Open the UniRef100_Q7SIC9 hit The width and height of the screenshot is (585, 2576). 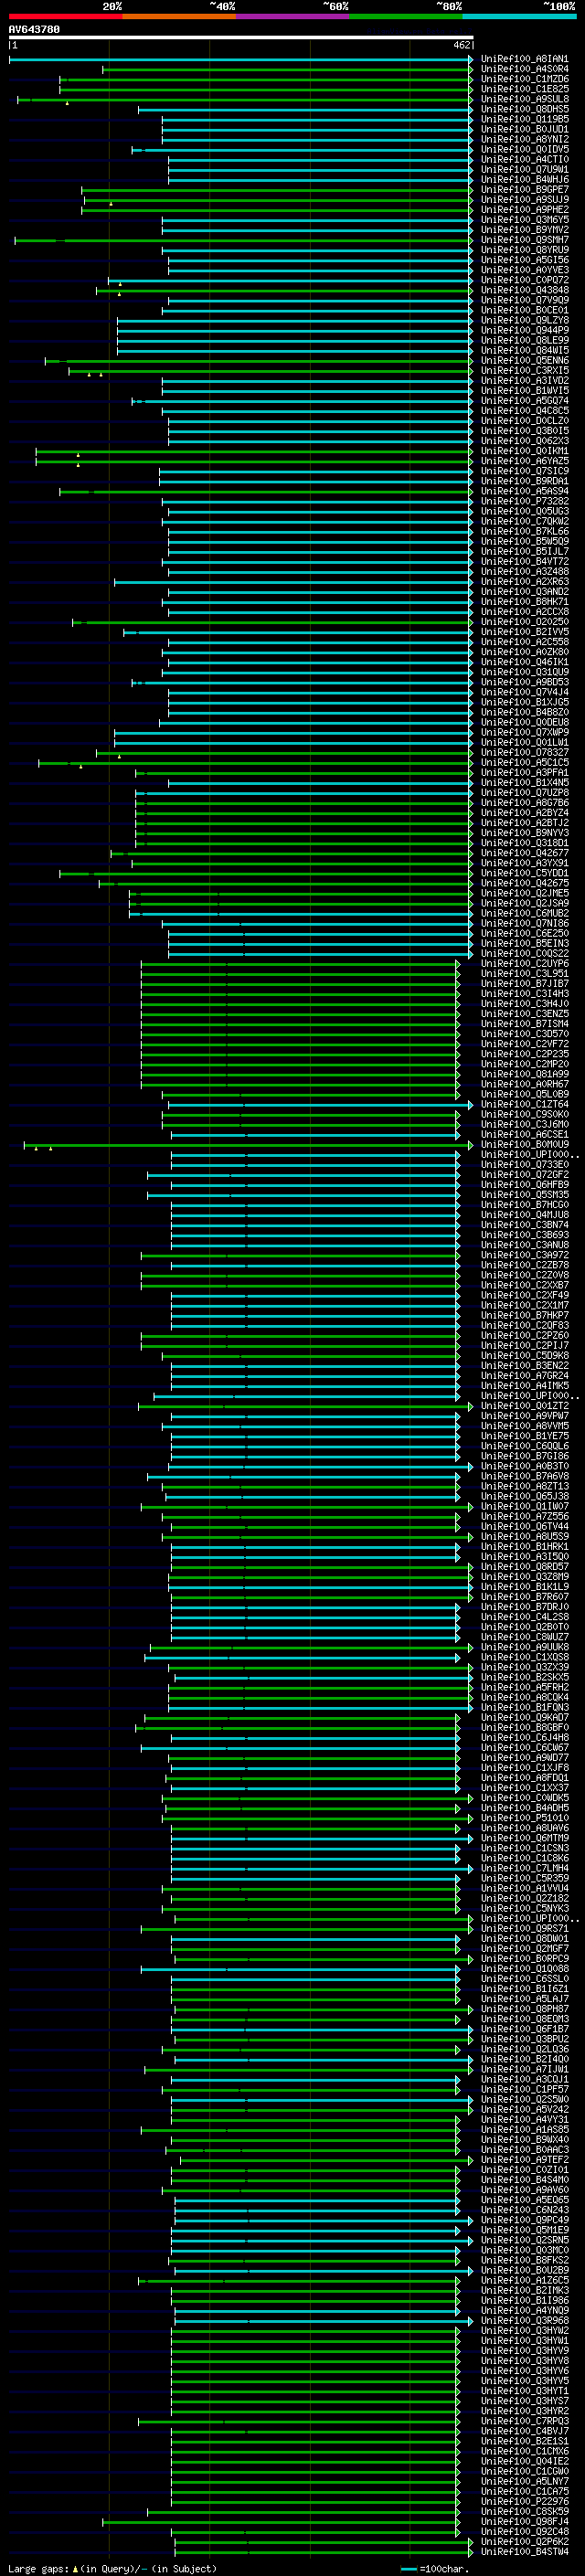click(525, 471)
